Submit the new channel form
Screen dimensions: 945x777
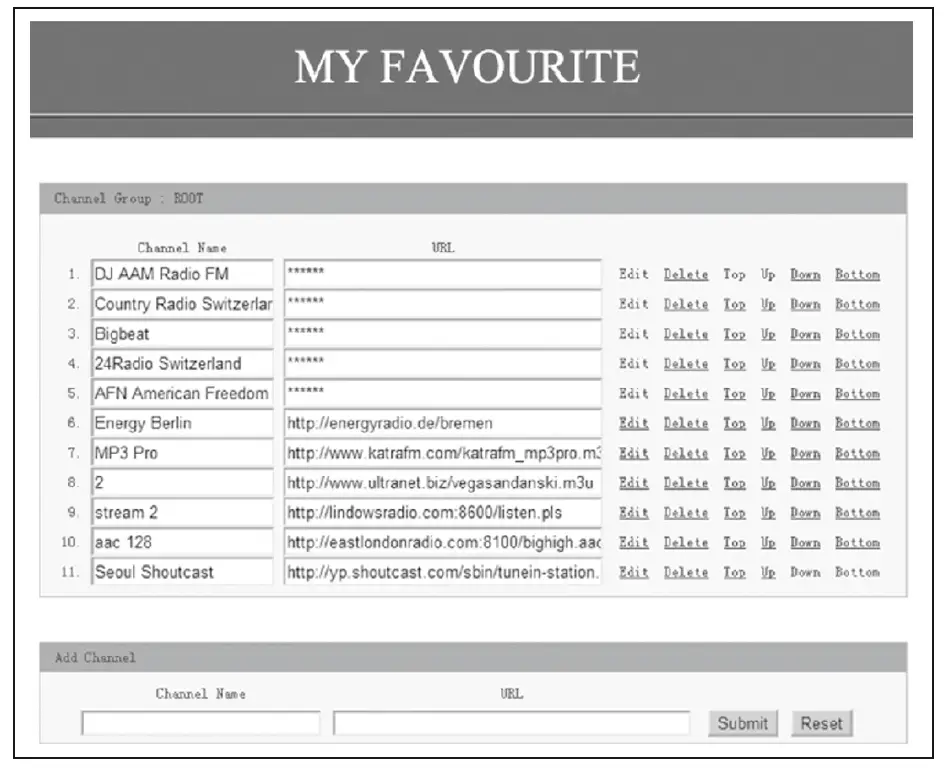742,723
